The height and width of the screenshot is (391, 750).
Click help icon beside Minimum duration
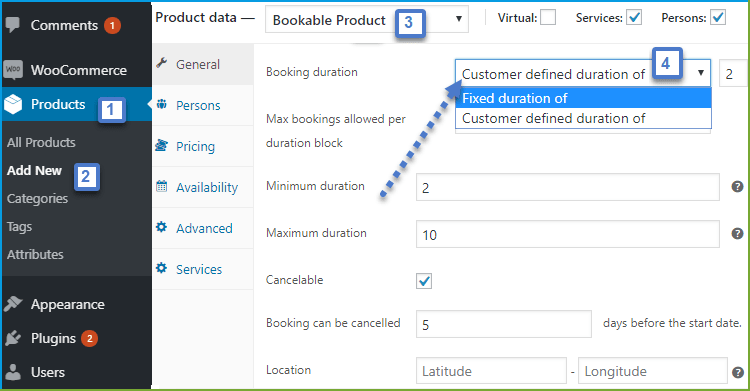tap(737, 187)
